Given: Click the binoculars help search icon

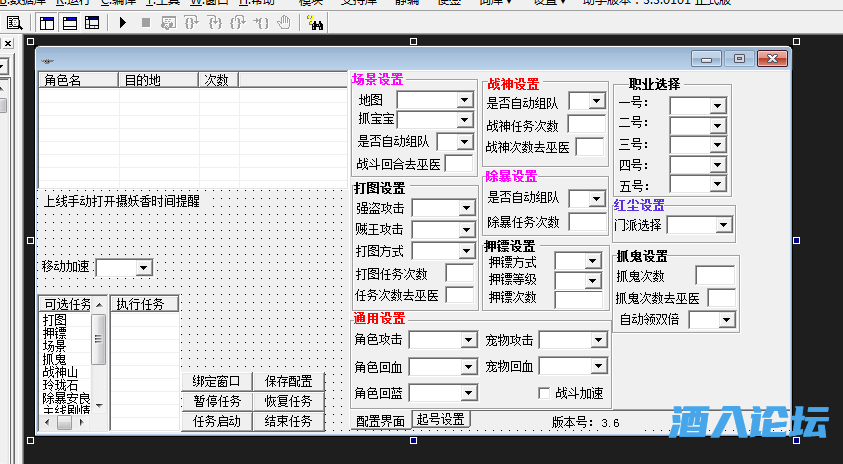Looking at the screenshot, I should point(317,22).
